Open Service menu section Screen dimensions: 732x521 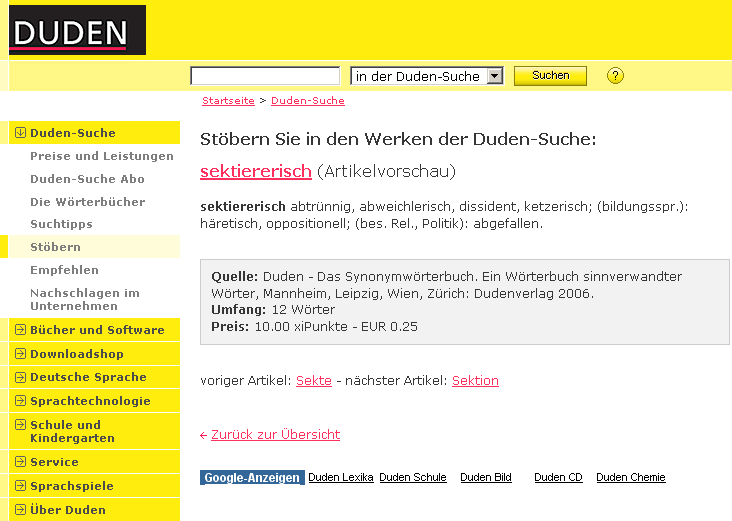(x=94, y=462)
